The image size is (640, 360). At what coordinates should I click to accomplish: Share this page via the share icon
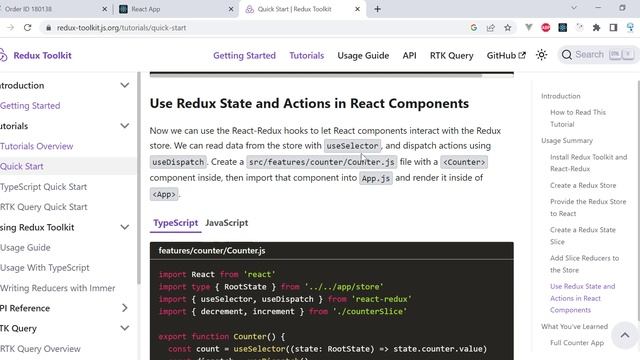491,28
